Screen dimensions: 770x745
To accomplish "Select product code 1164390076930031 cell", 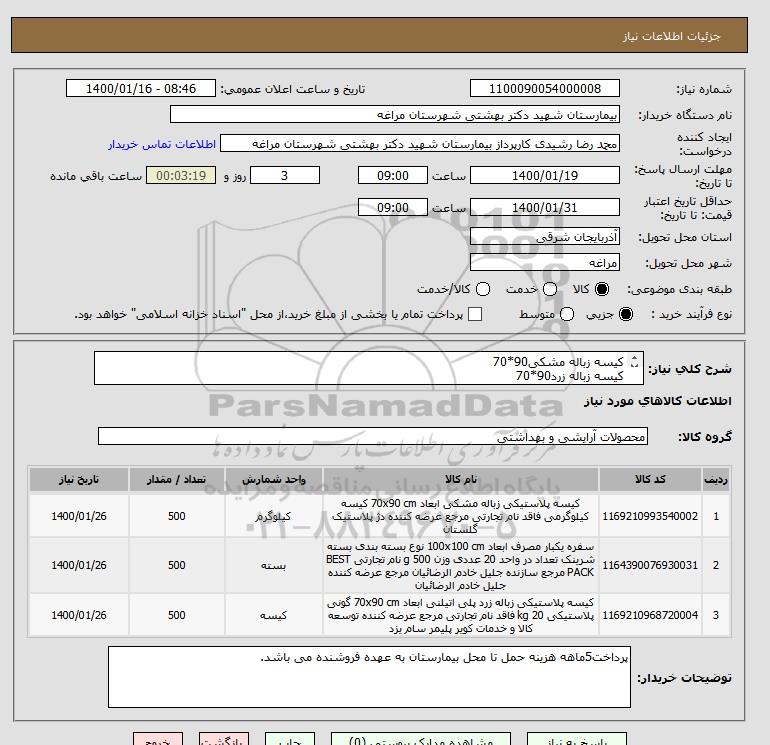I will (x=650, y=566).
